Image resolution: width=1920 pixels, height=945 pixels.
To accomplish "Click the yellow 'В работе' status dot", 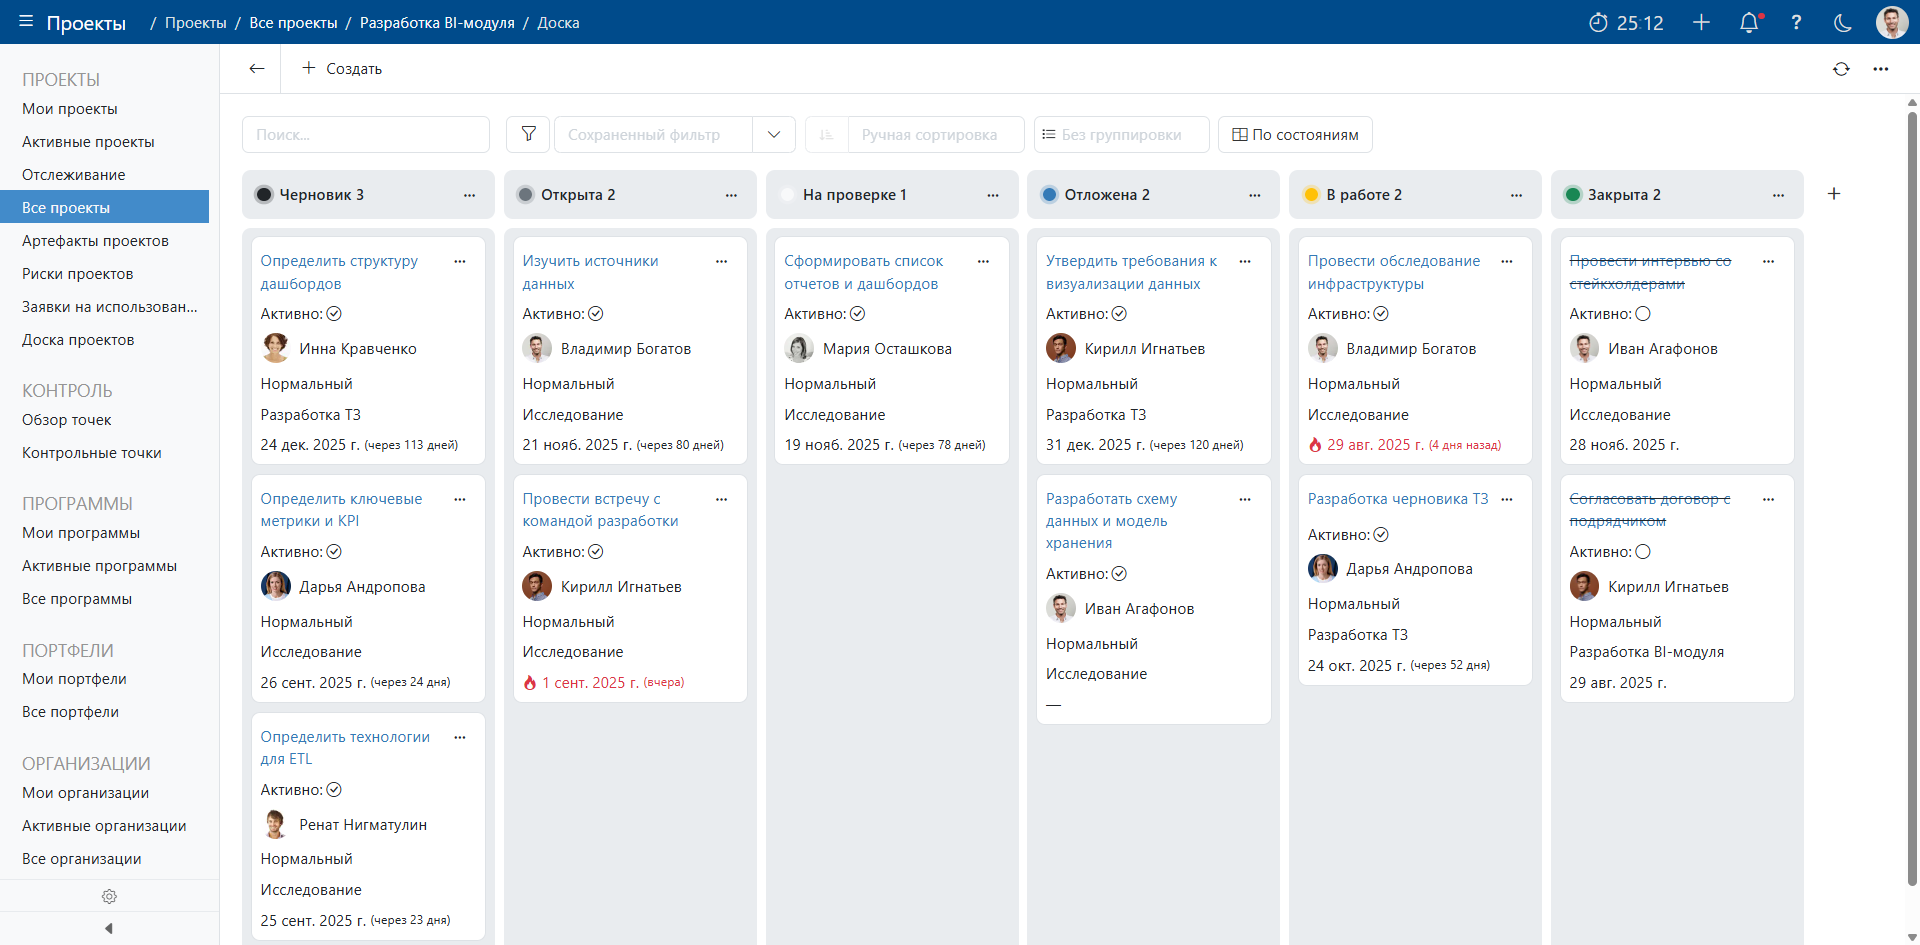I will [x=1311, y=195].
